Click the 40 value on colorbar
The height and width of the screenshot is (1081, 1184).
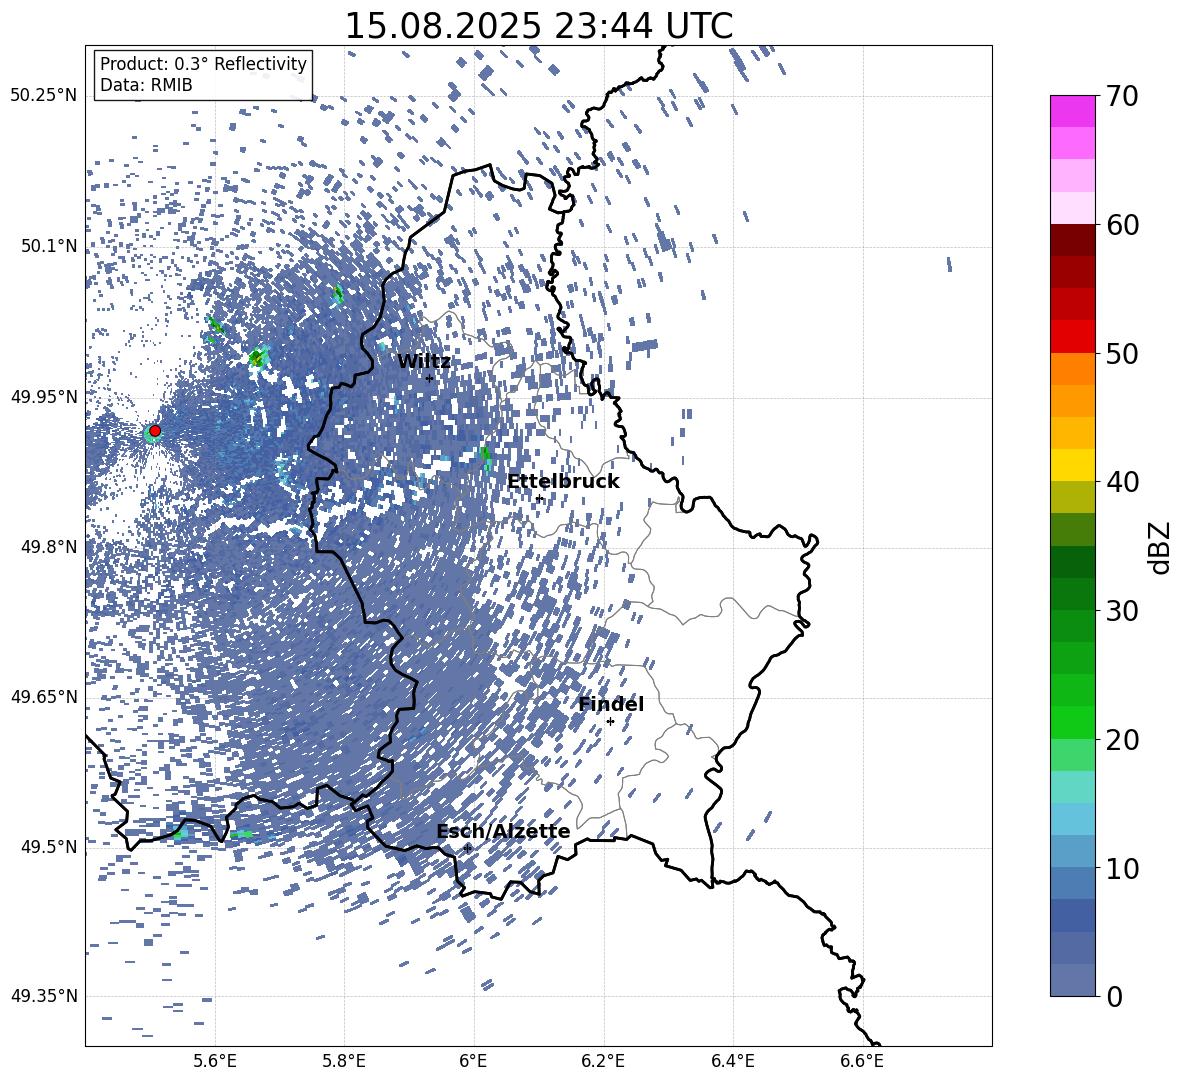pos(1122,482)
